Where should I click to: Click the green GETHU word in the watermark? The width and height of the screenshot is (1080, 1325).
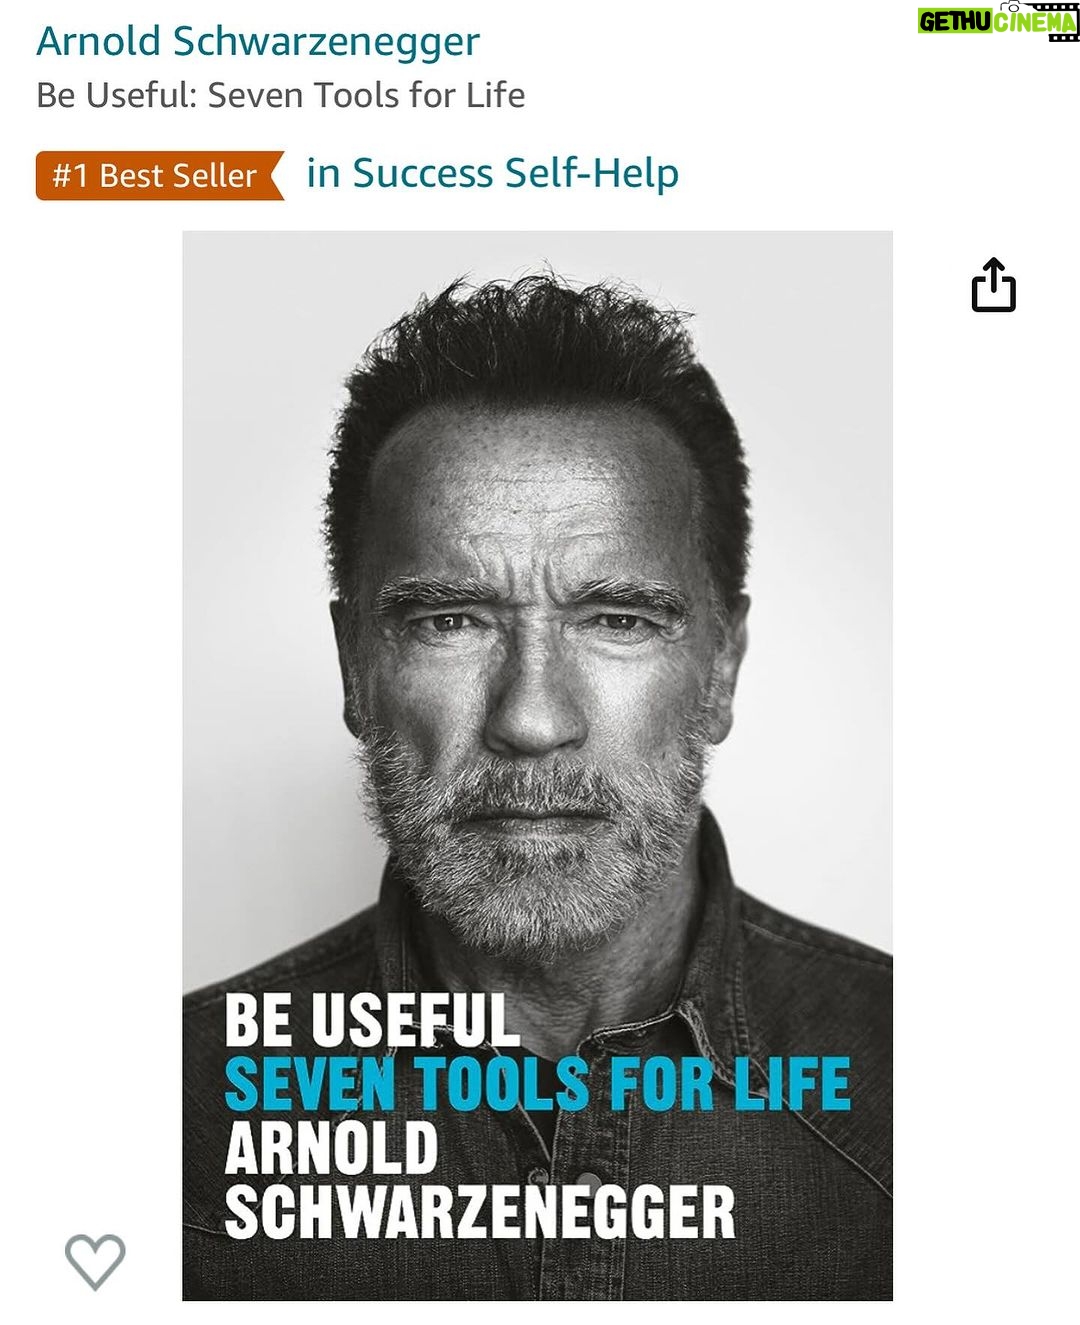955,22
